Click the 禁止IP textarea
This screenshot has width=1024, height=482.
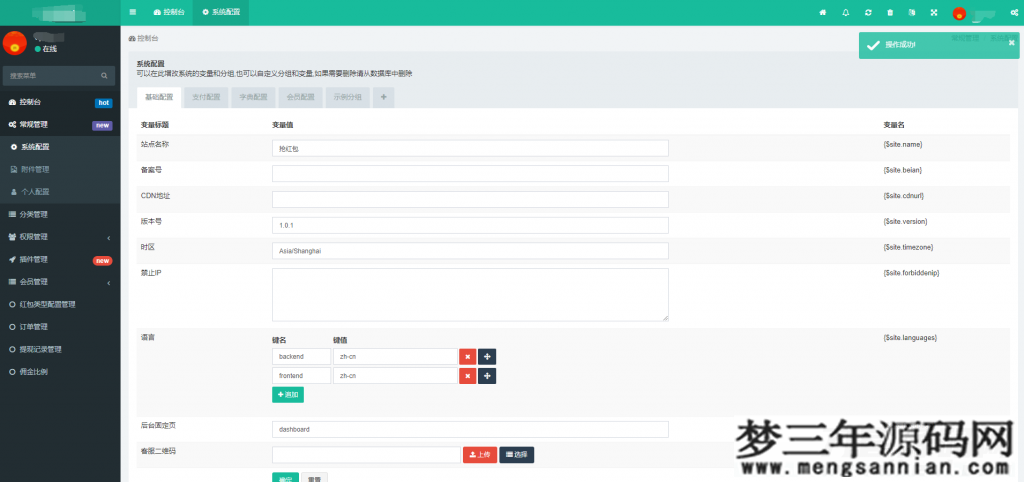tap(470, 295)
